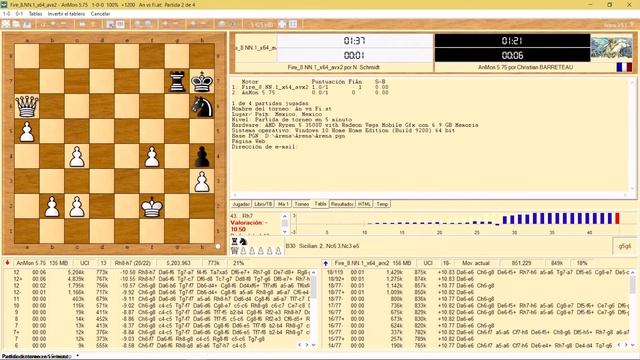Choose Tablas in the menu bar

36,14
